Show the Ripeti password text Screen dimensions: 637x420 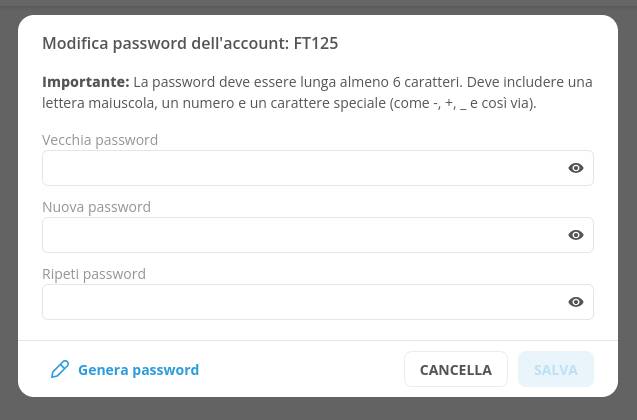coord(576,302)
